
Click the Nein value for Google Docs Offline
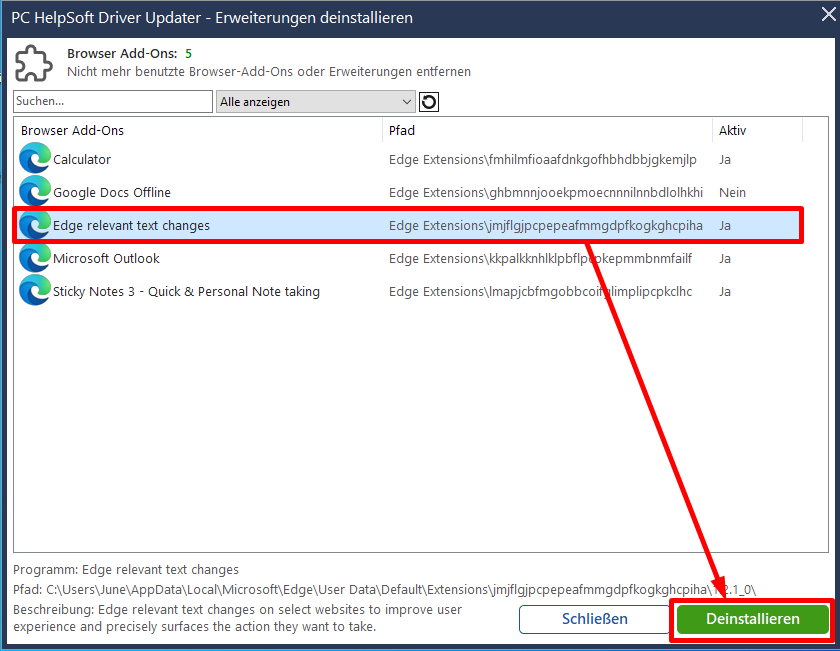point(732,192)
